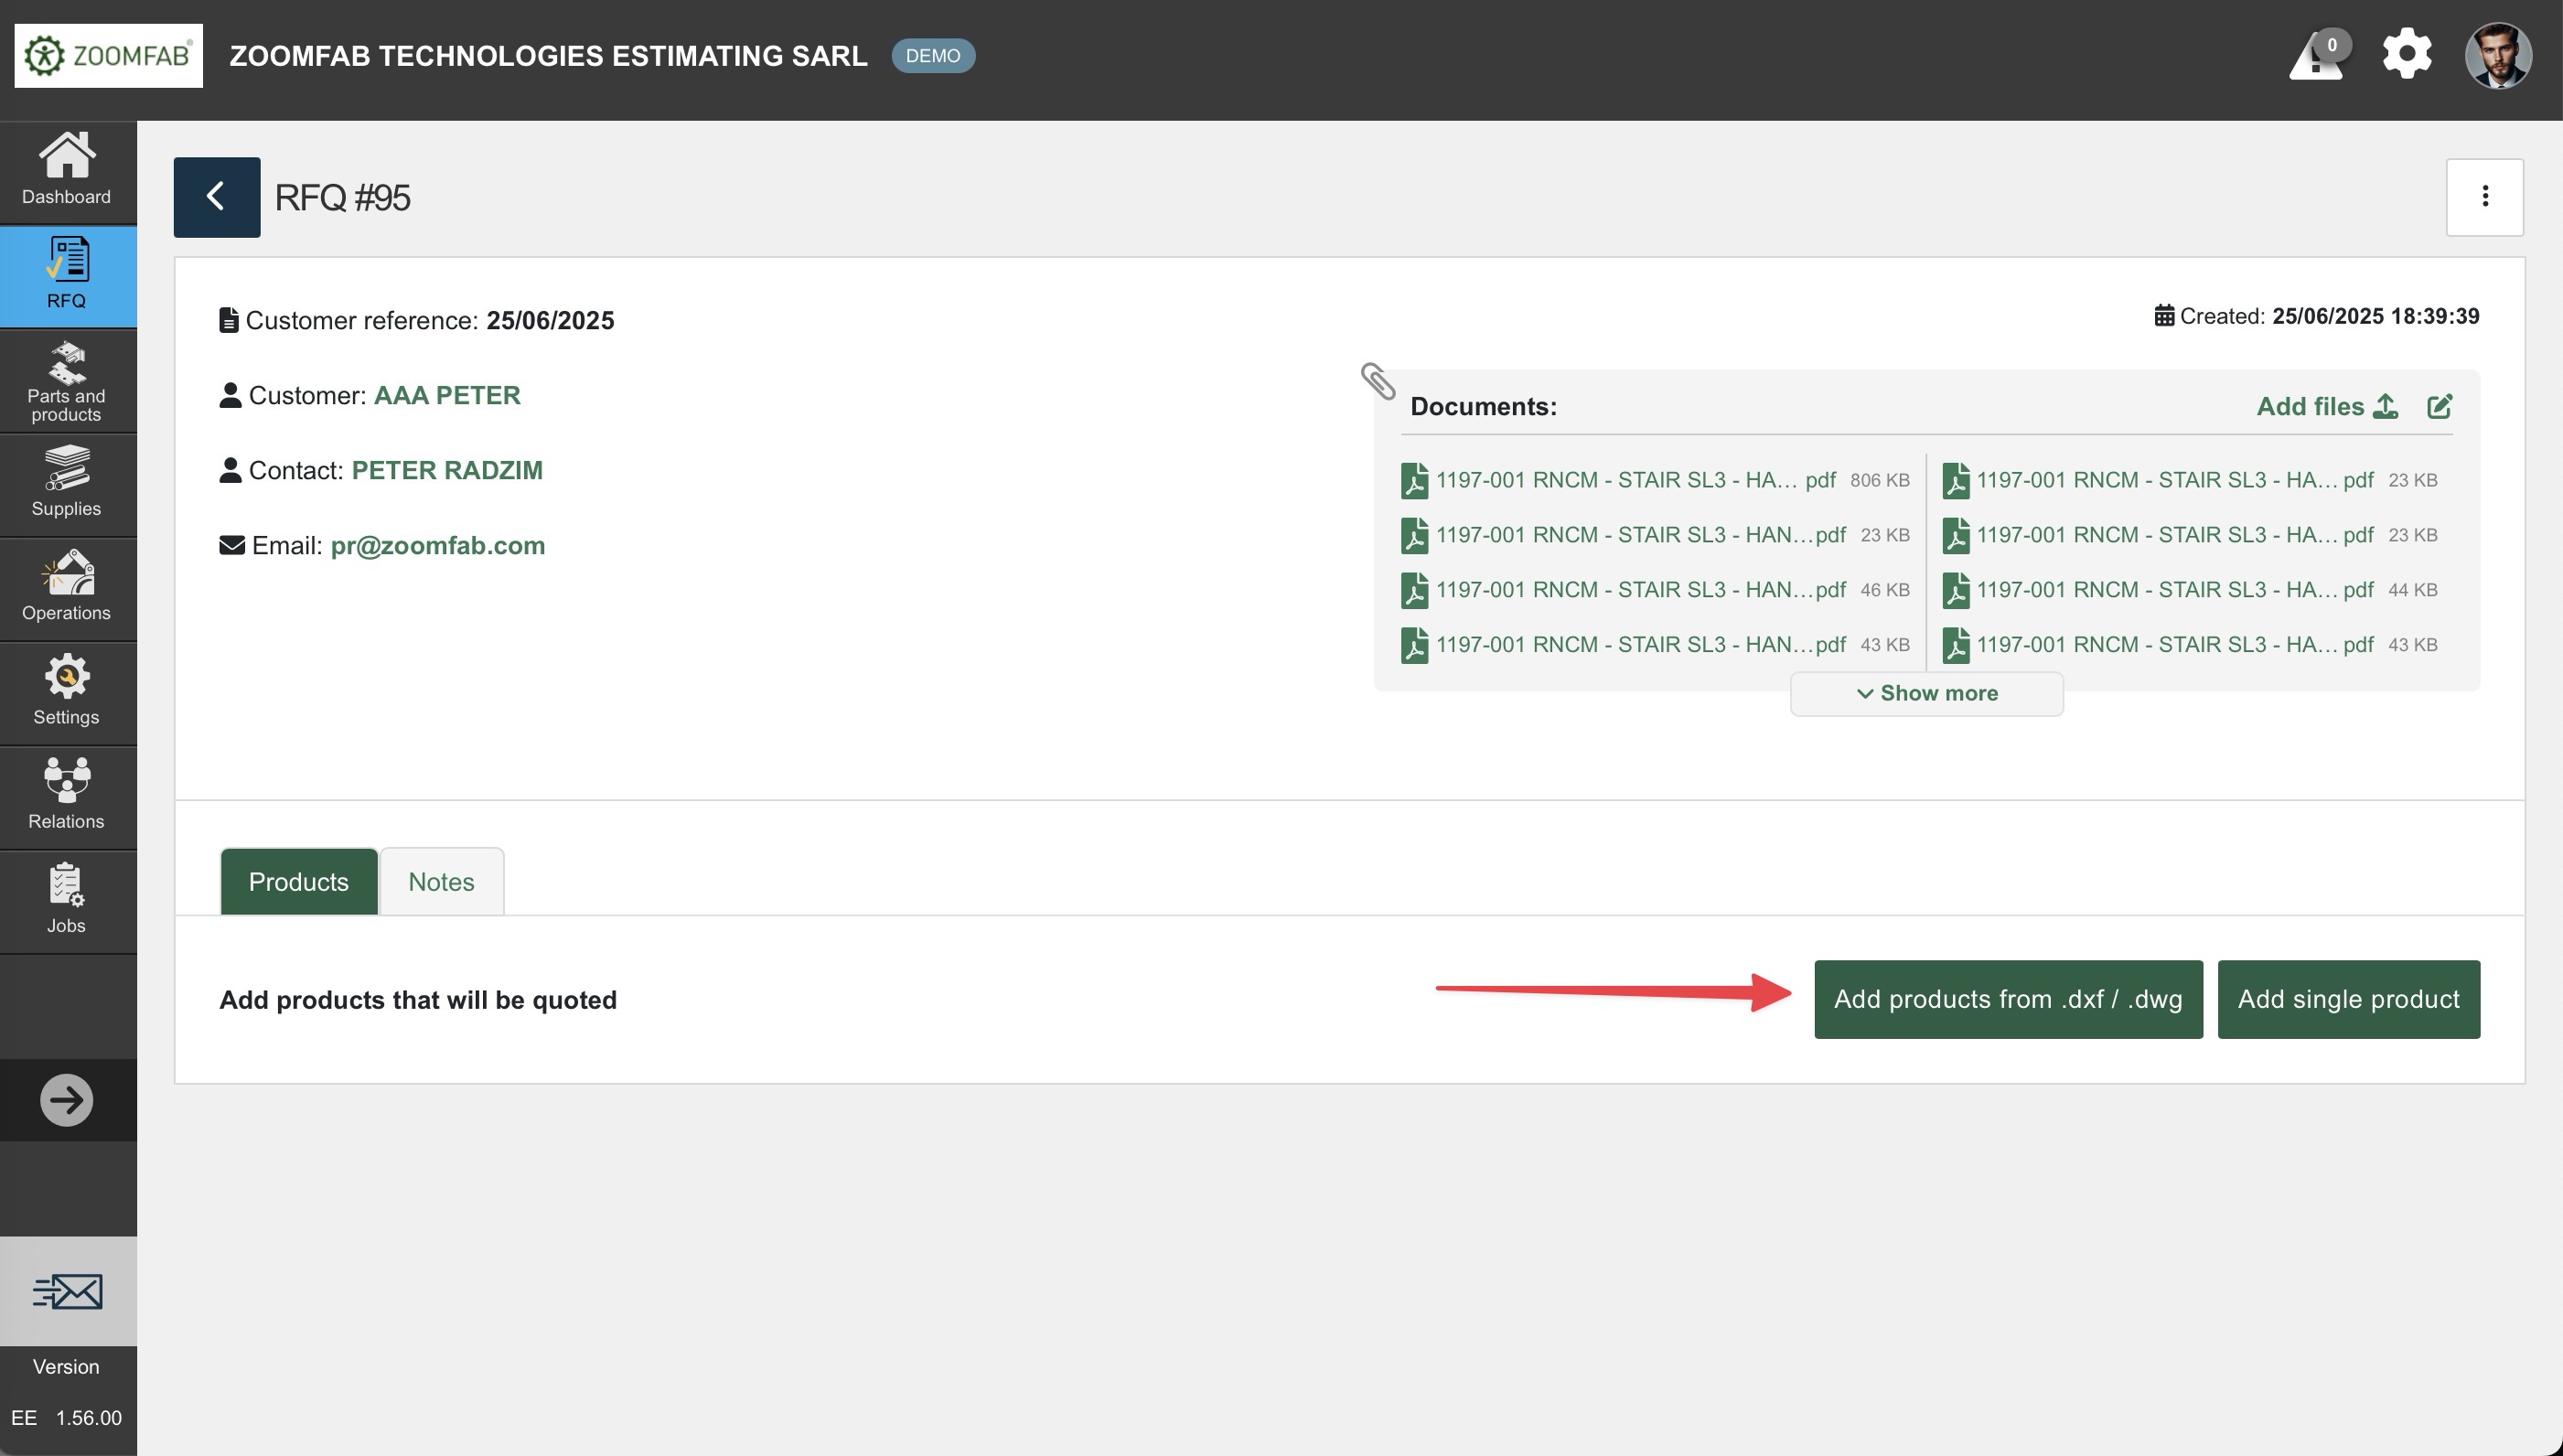The width and height of the screenshot is (2563, 1456).
Task: Click the notifications alert icon
Action: click(x=2317, y=56)
